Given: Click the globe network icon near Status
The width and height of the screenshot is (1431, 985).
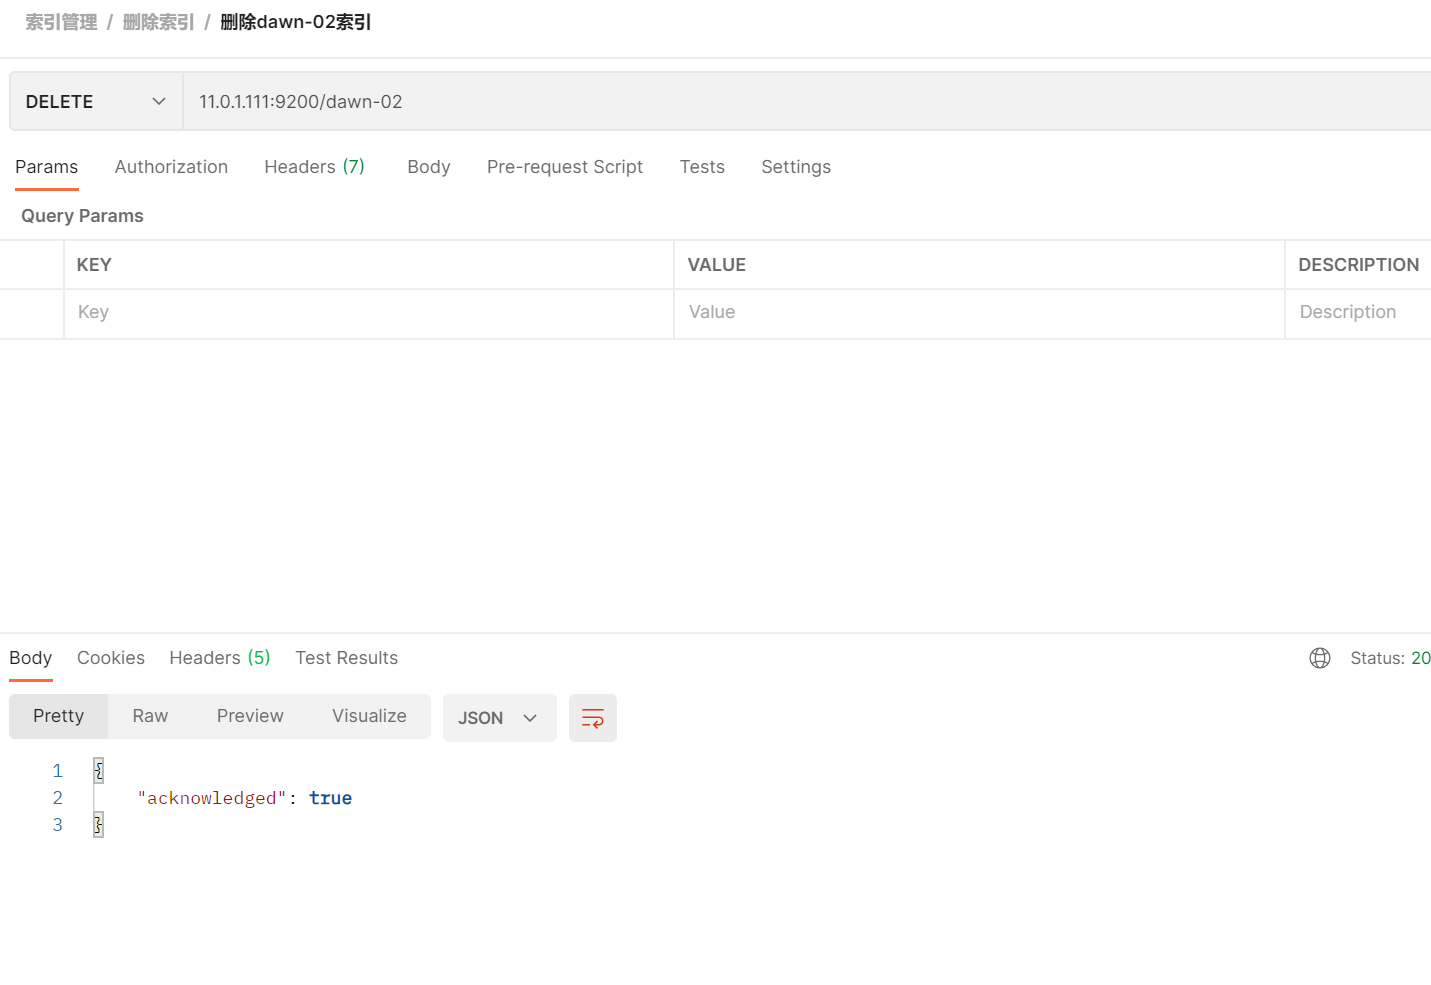Looking at the screenshot, I should pos(1320,658).
